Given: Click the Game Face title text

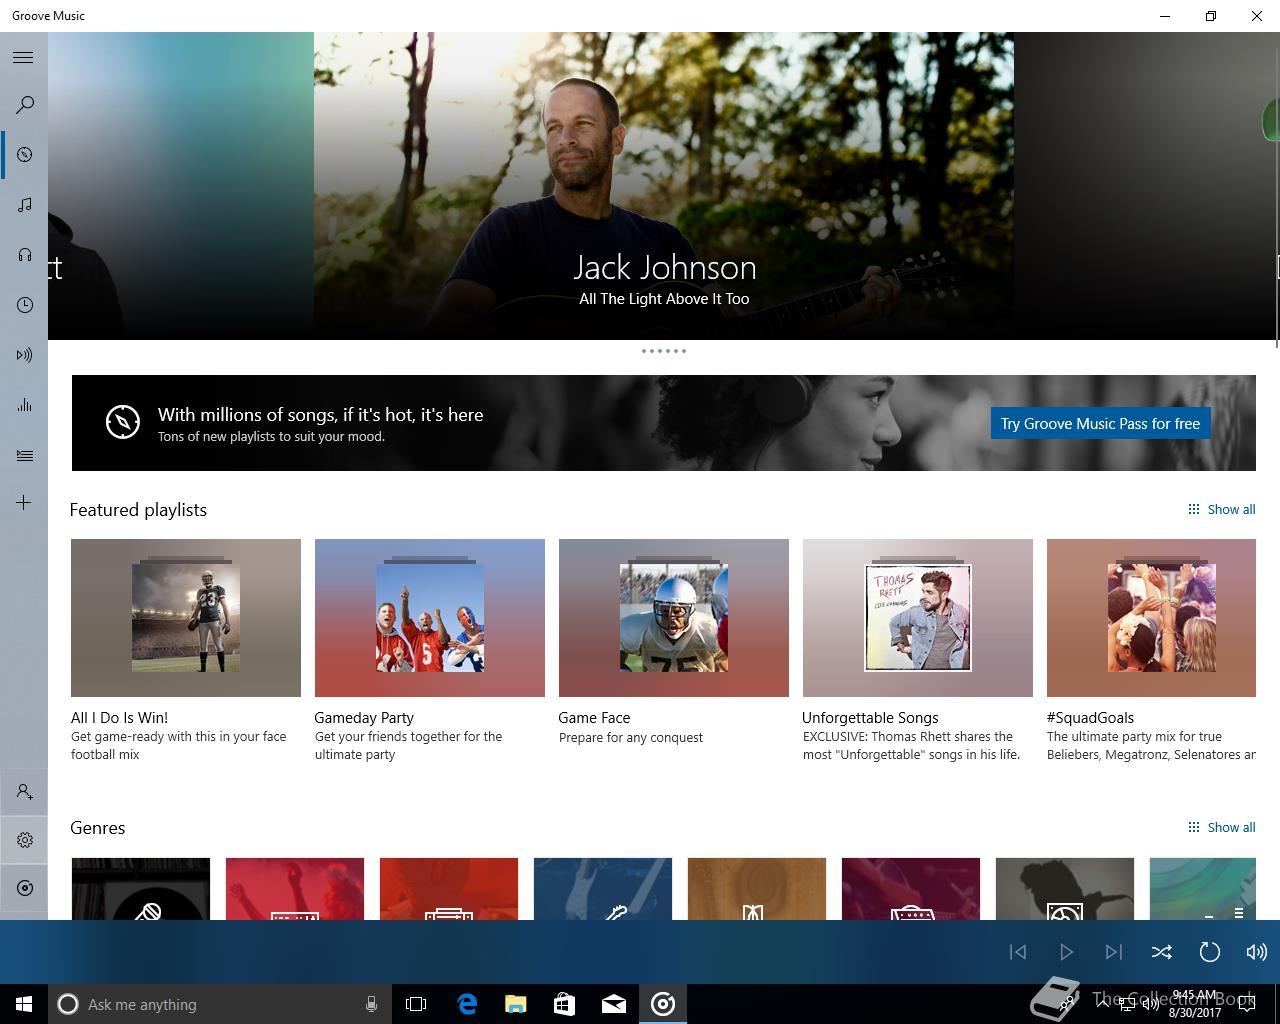Looking at the screenshot, I should (x=594, y=717).
